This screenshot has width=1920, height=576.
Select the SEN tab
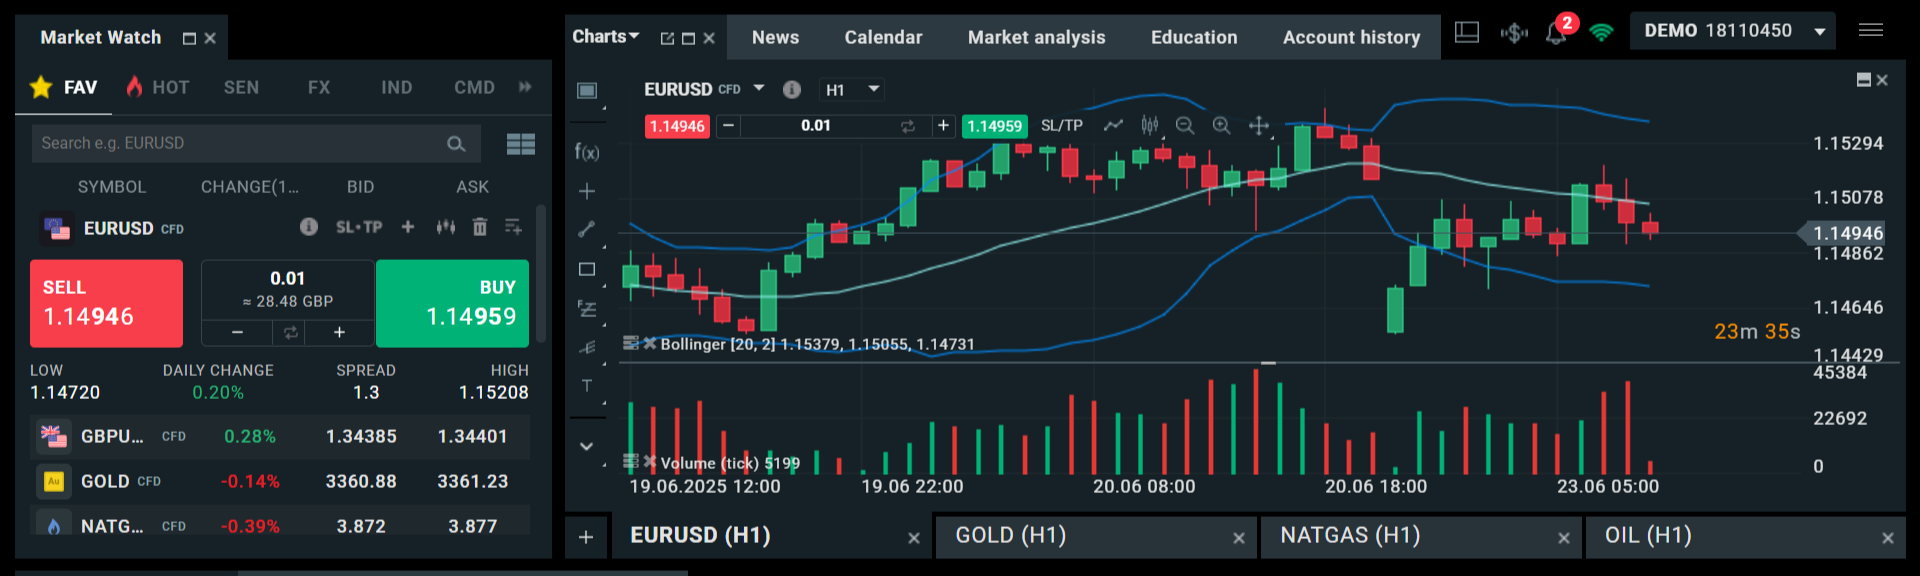(241, 87)
